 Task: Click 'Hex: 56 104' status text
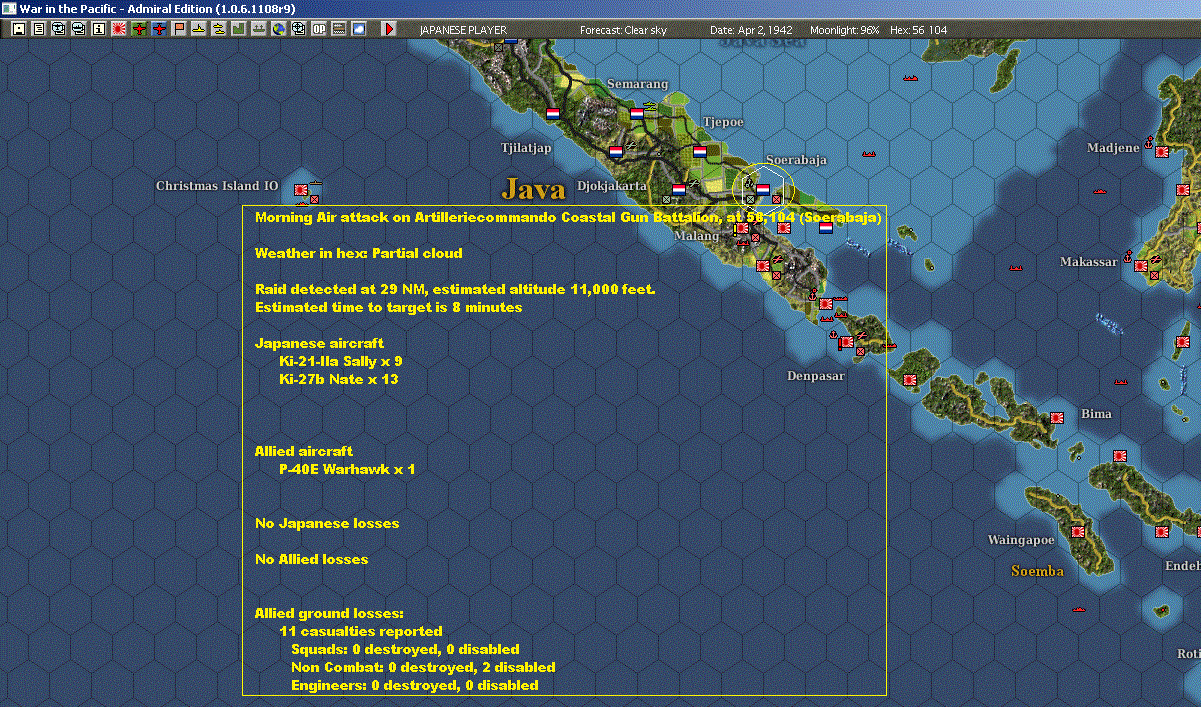click(x=918, y=30)
